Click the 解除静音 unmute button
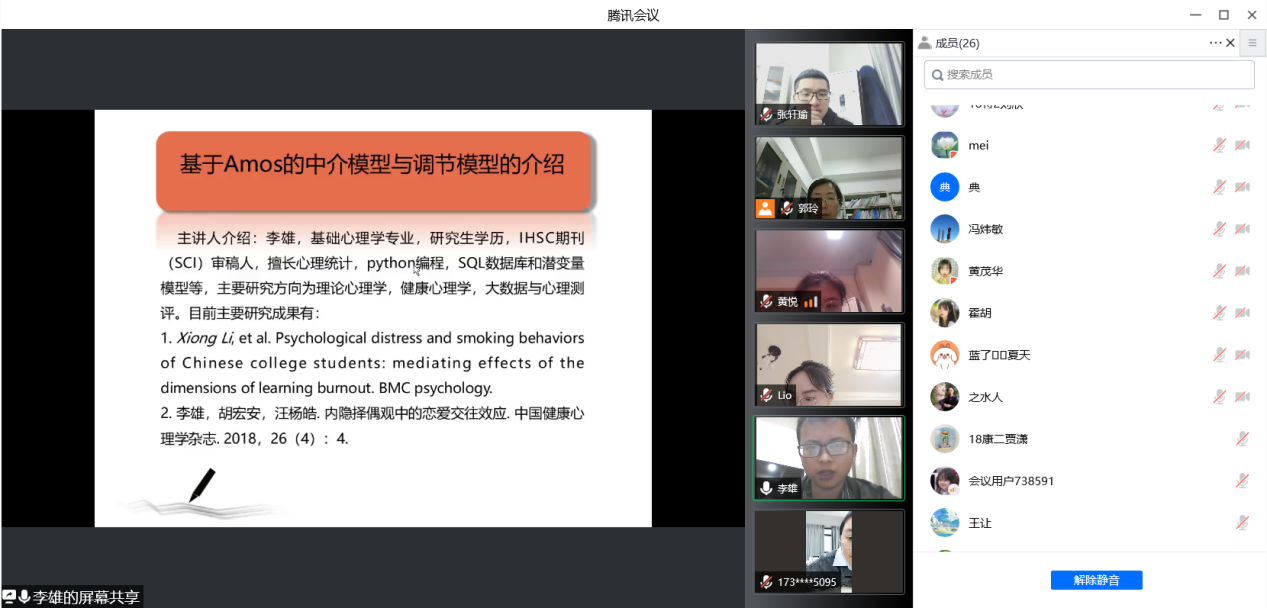 tap(1096, 580)
